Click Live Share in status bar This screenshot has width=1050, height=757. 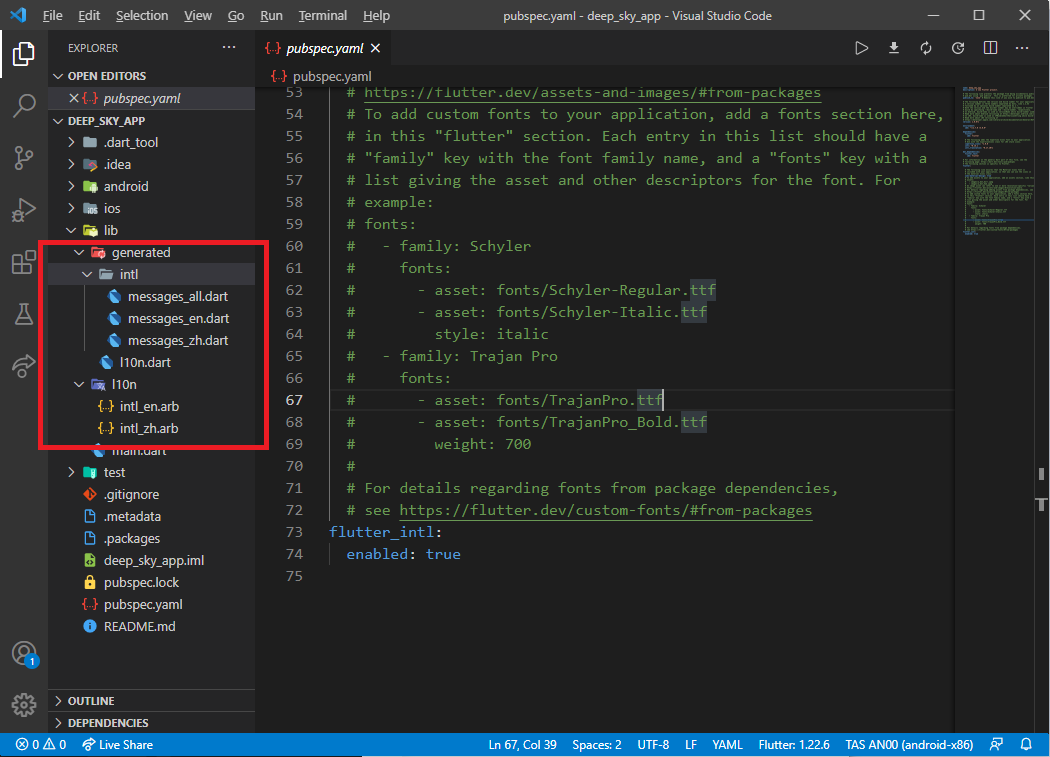point(117,745)
